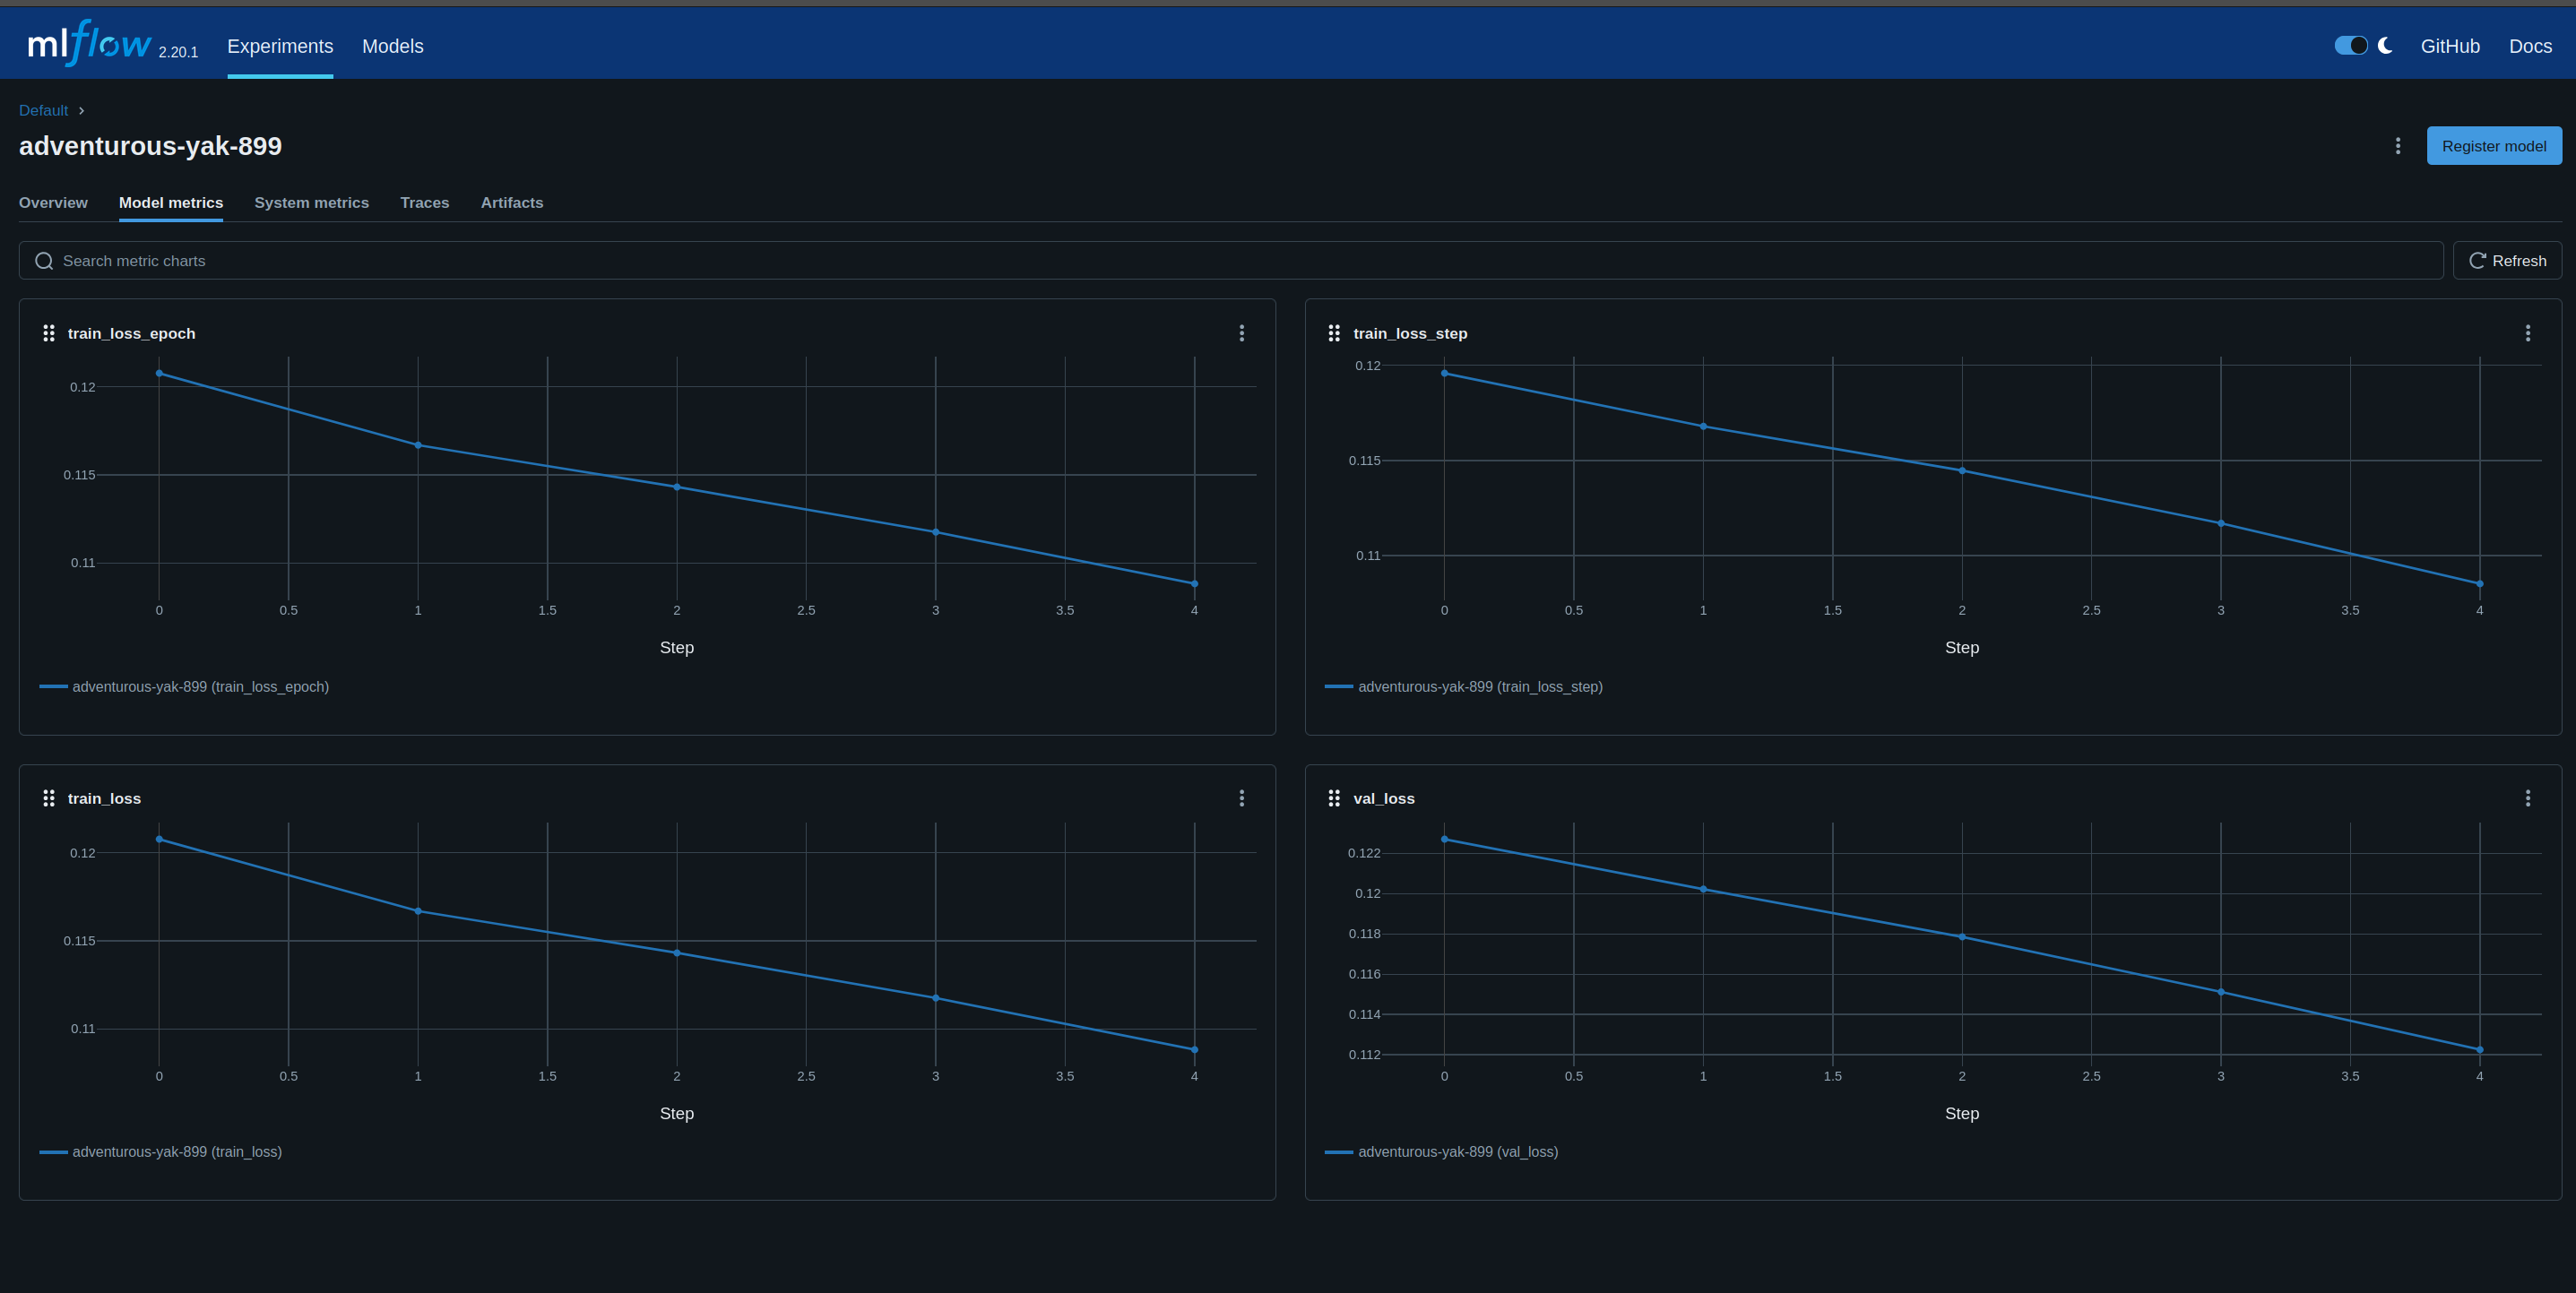Click the MLflow logo
The height and width of the screenshot is (1293, 2576).
tap(90, 44)
